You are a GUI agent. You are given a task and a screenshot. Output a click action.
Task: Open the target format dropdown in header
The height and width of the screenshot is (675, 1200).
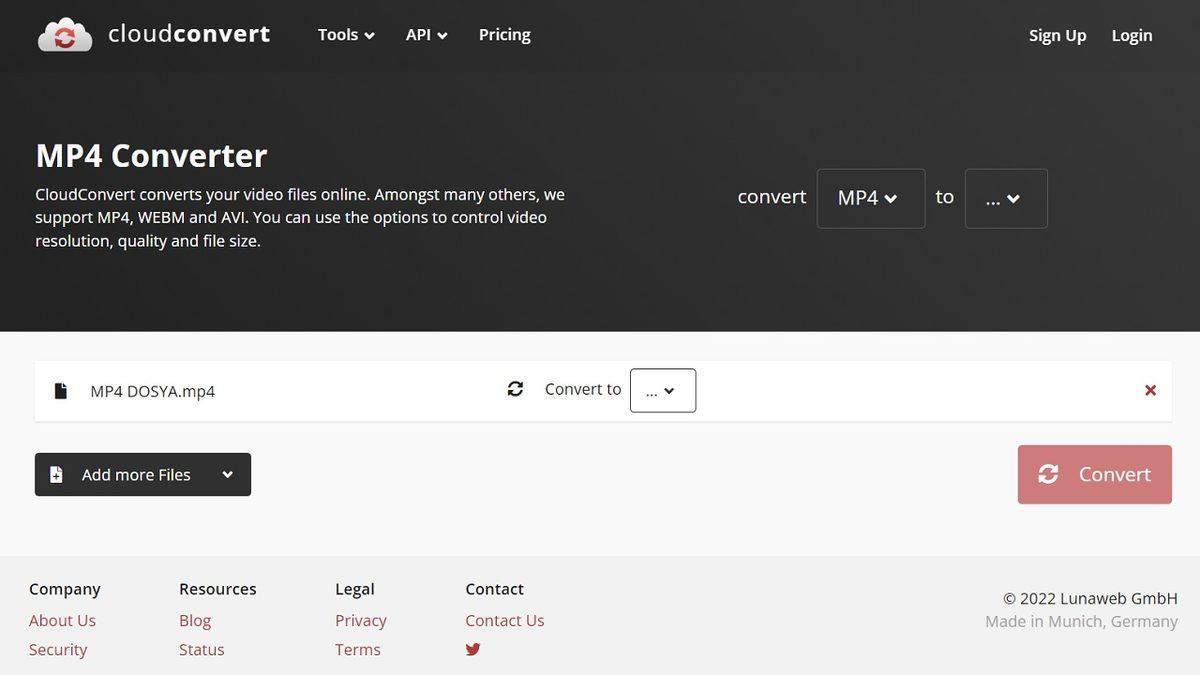pos(1005,198)
